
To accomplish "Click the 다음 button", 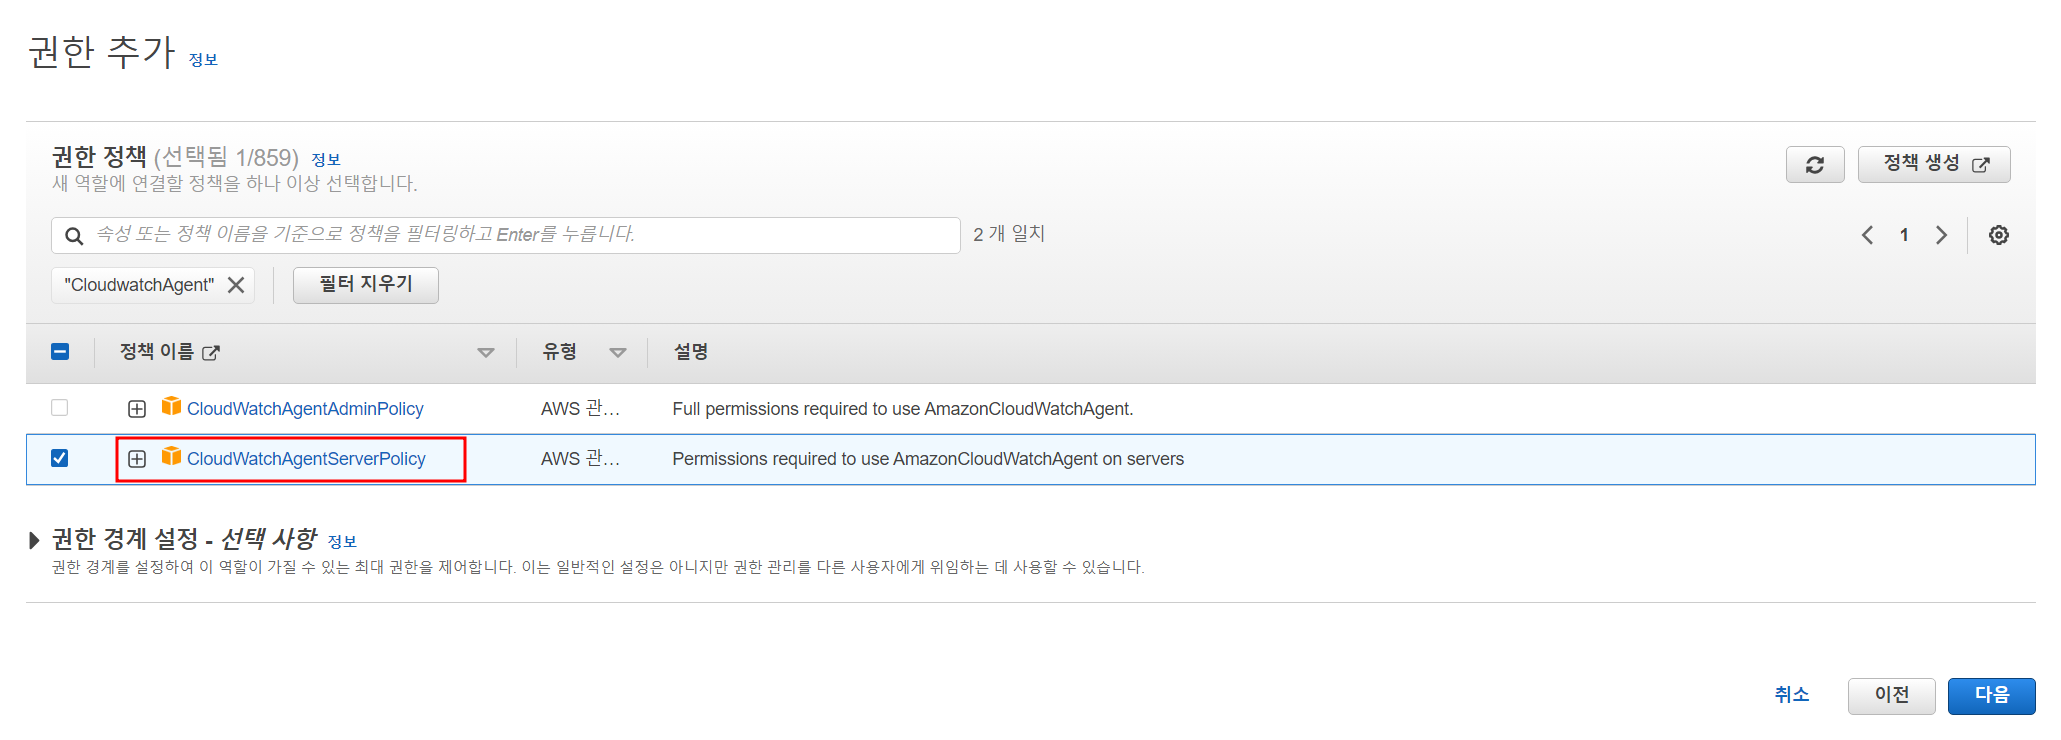I will click(1991, 696).
